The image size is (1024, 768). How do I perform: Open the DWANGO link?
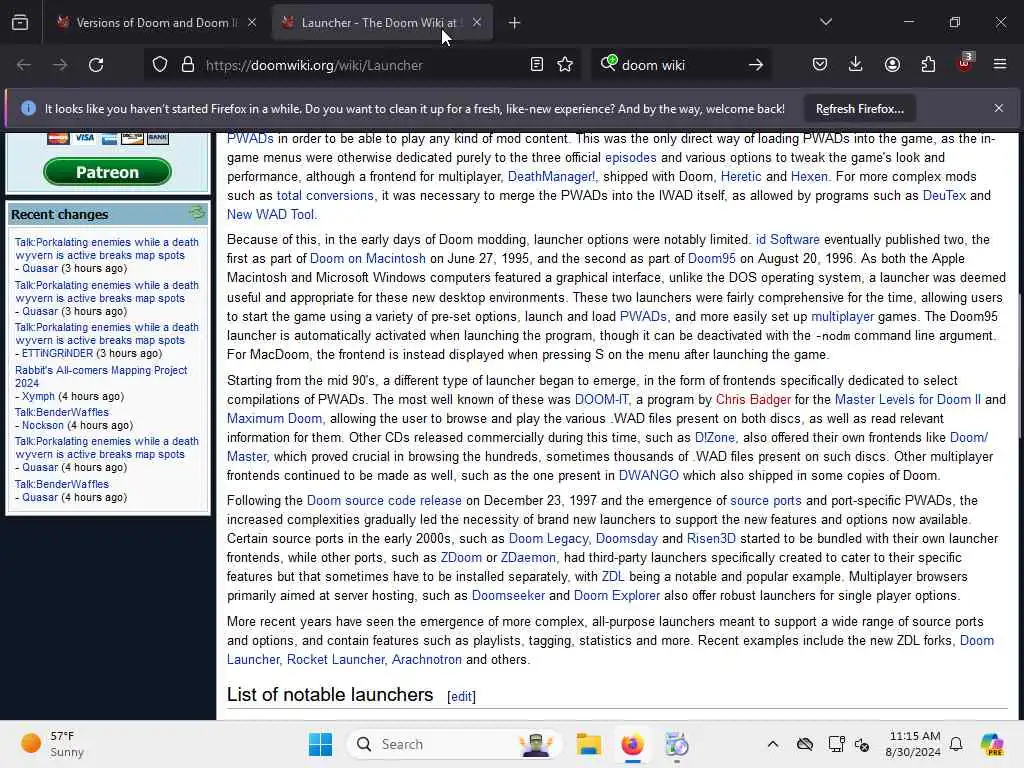click(x=648, y=475)
